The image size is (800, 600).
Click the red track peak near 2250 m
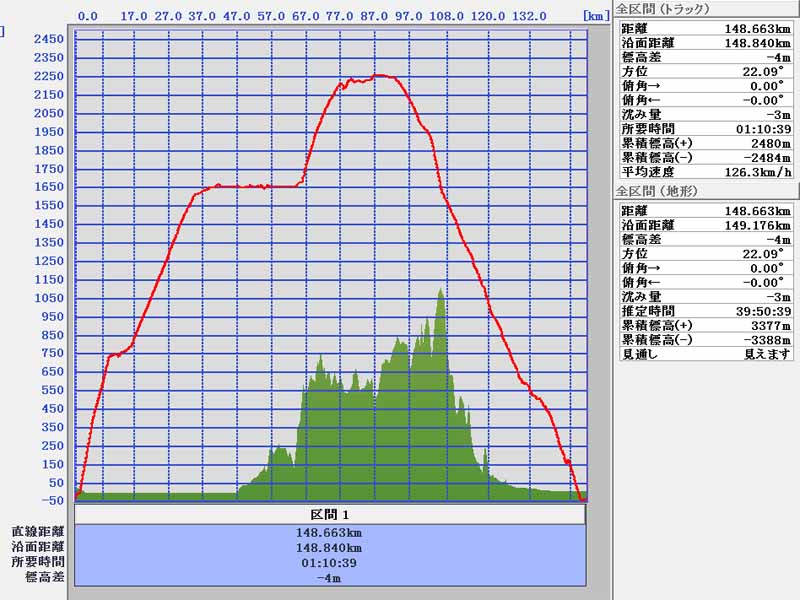point(378,76)
